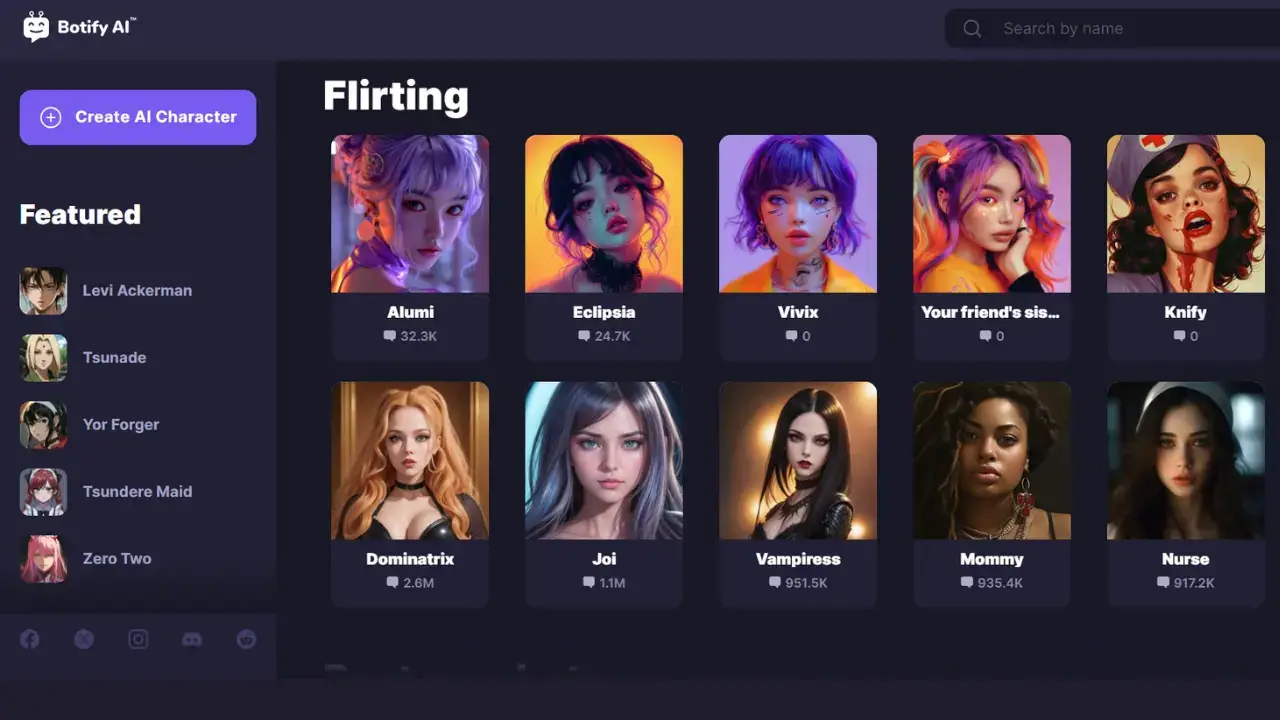Select the Eclipsia character portrait
The height and width of the screenshot is (720, 1280).
click(x=604, y=214)
